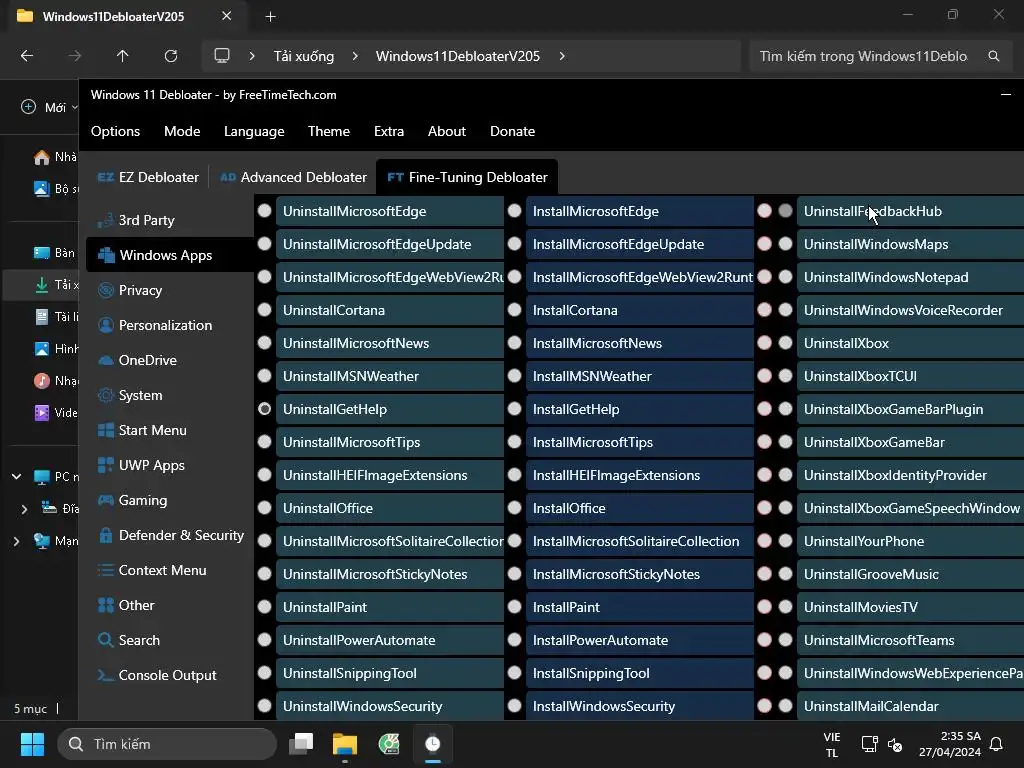Select radio button beside UninstallWindowsMaps
This screenshot has height=768, width=1024.
pyautogui.click(x=786, y=244)
